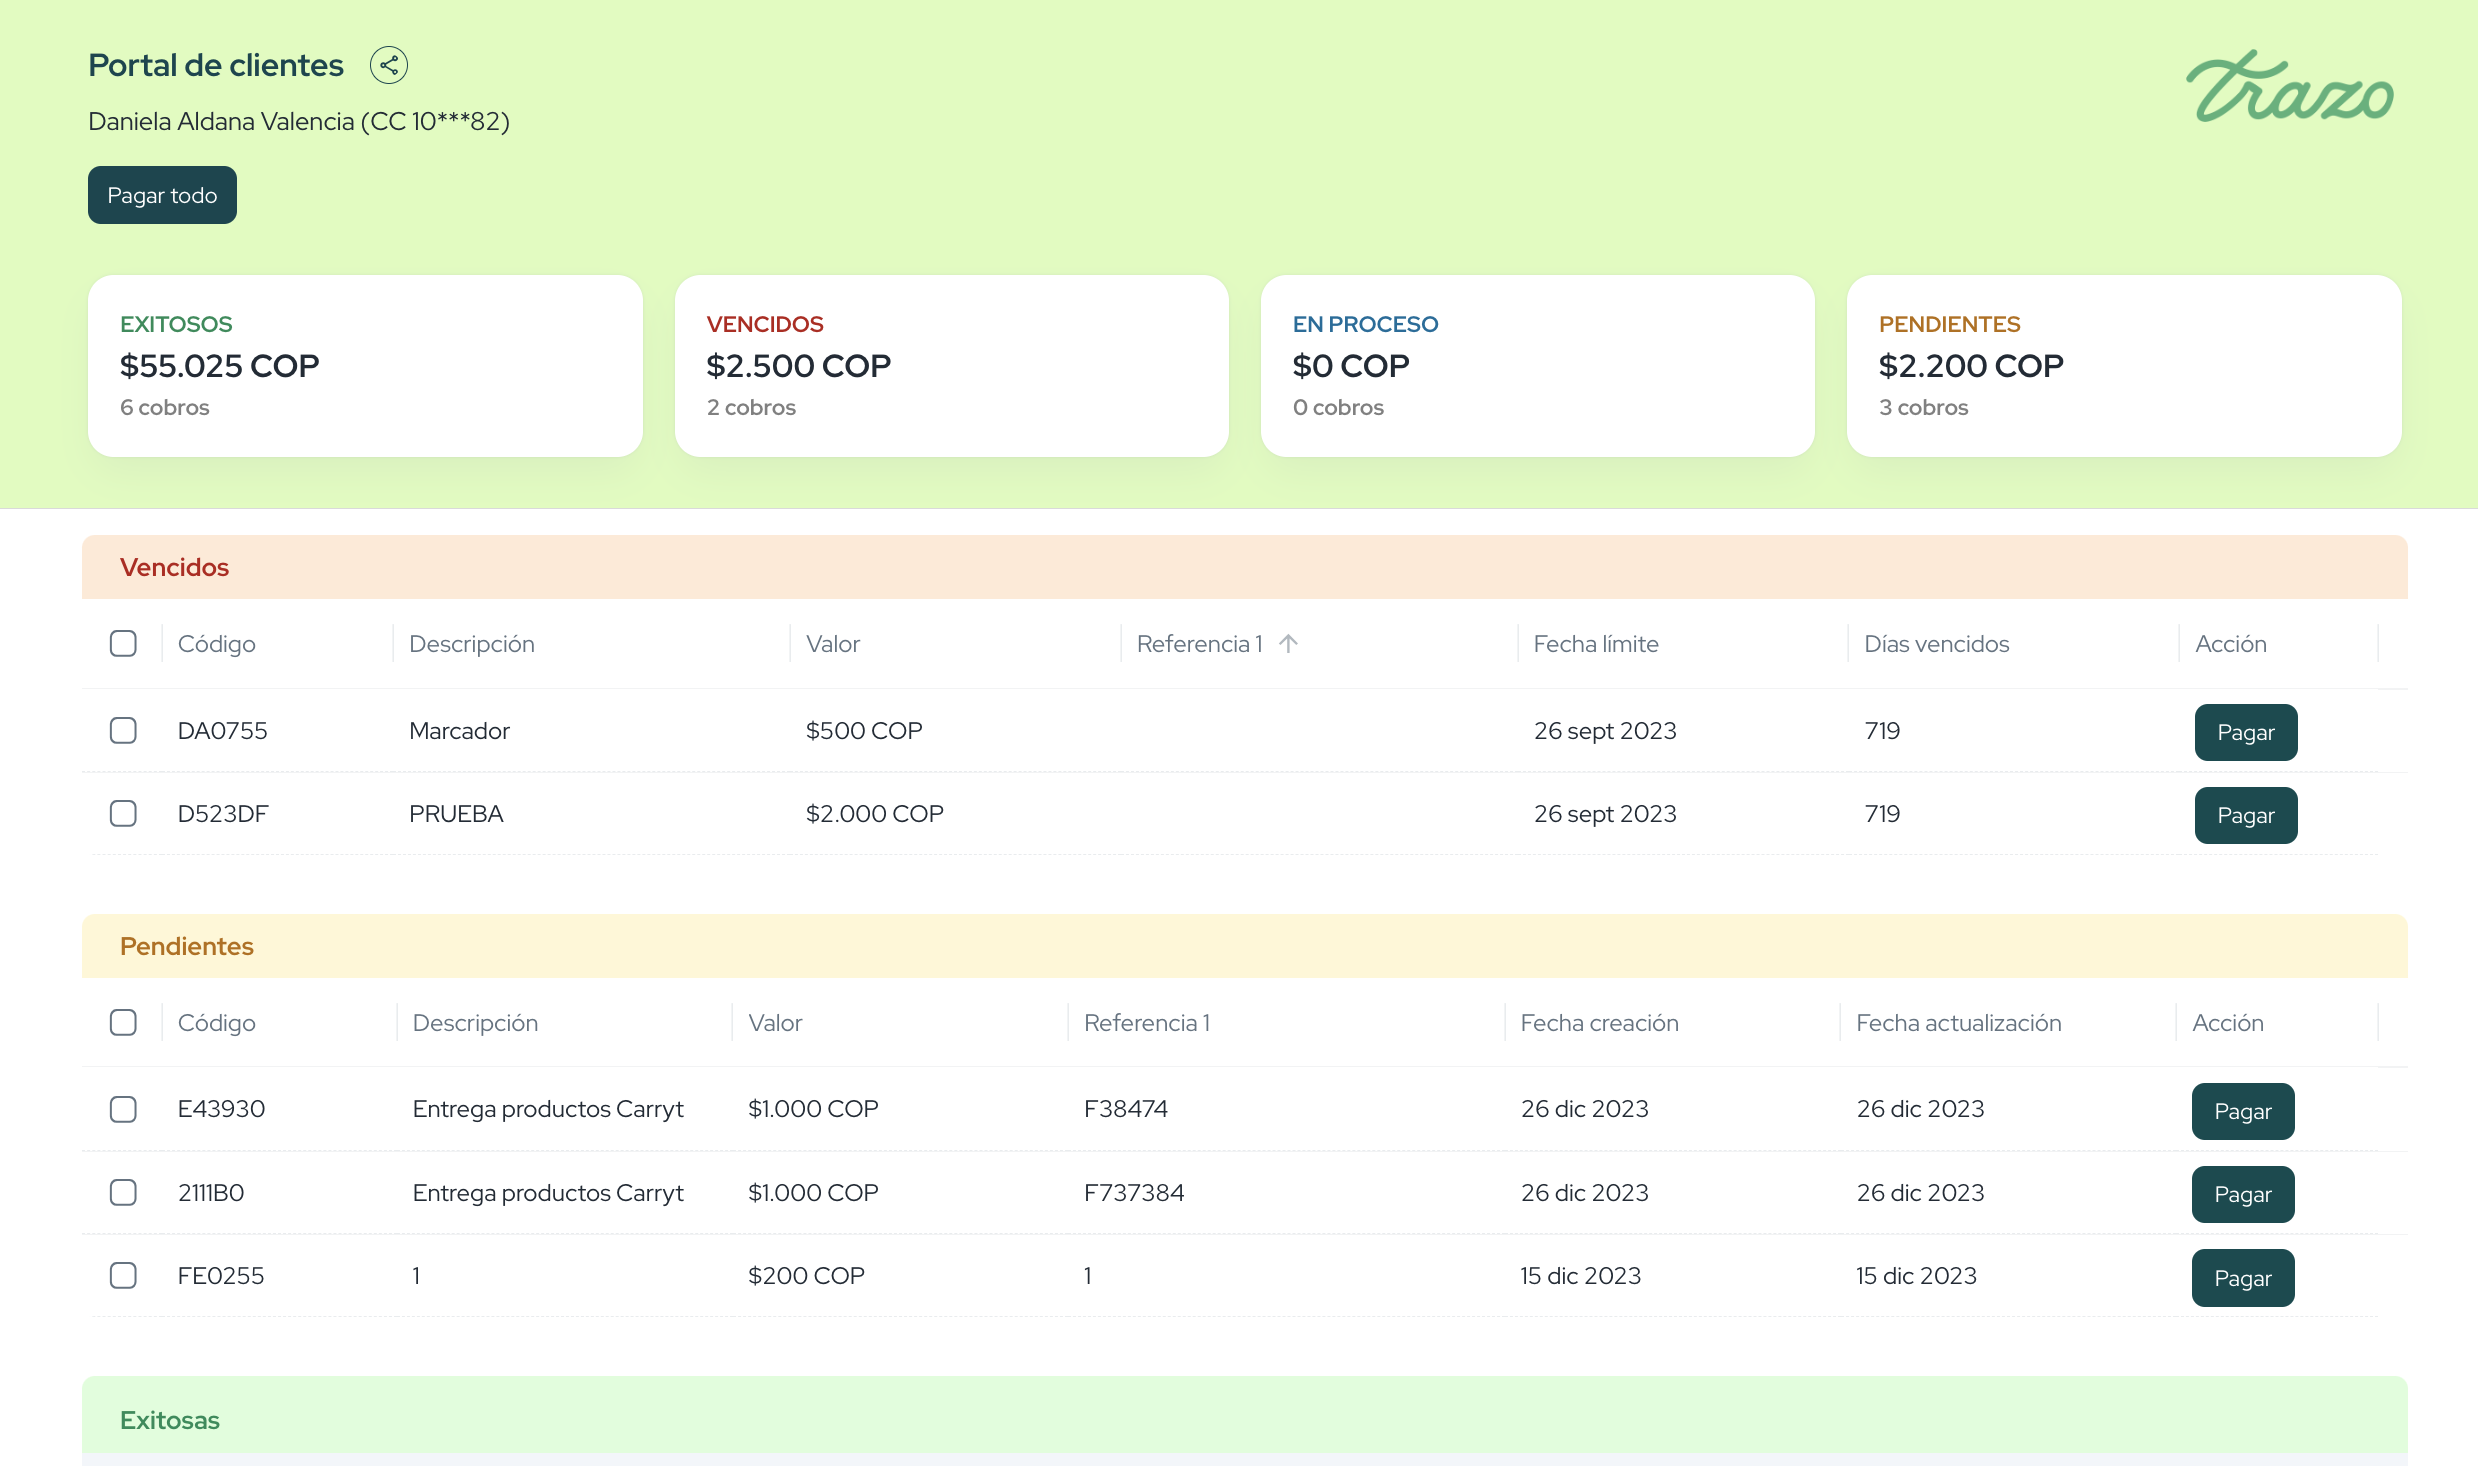Click the share icon beside Portal de clientes

[389, 64]
